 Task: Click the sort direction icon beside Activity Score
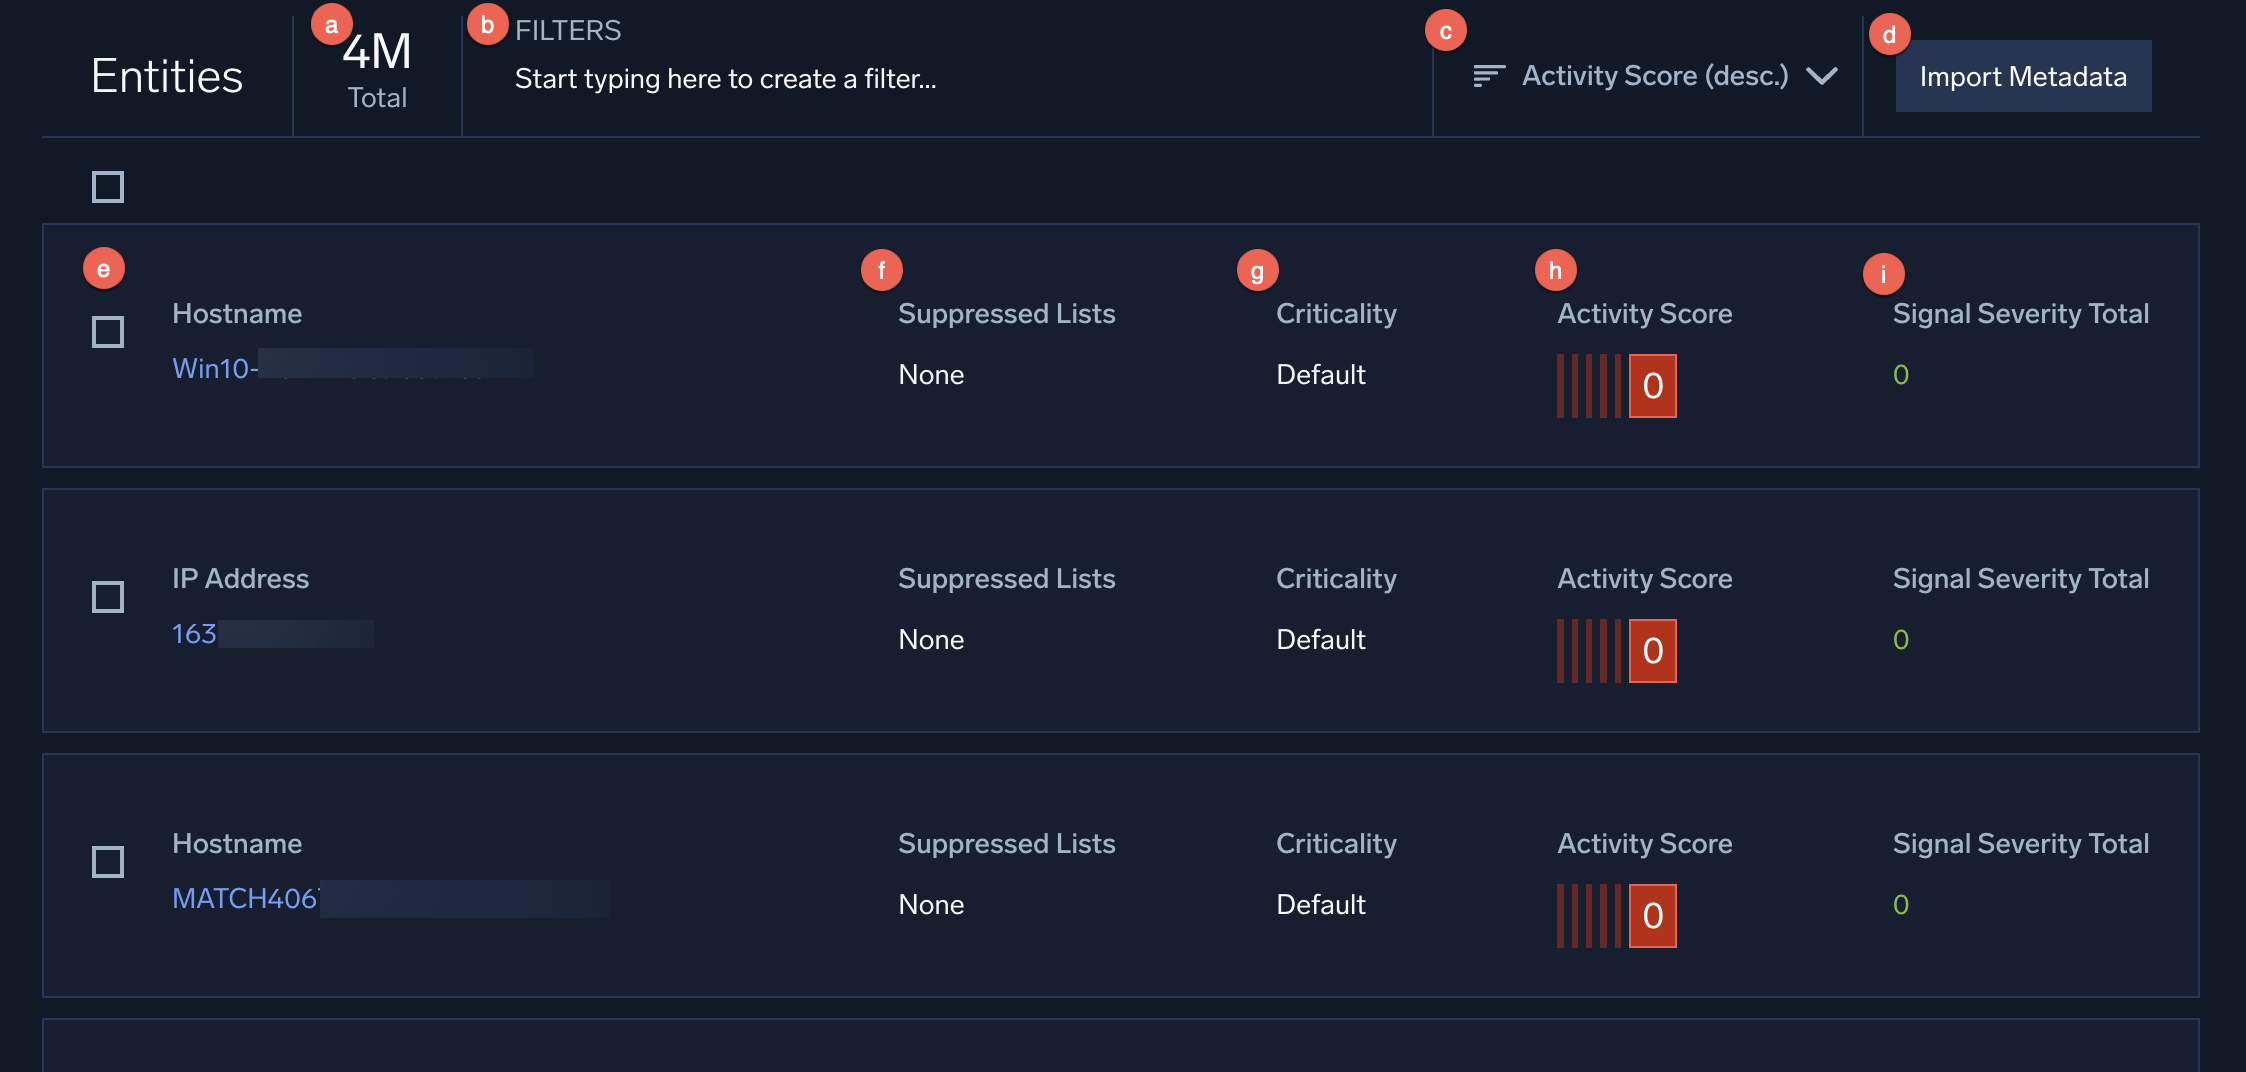pos(1487,74)
